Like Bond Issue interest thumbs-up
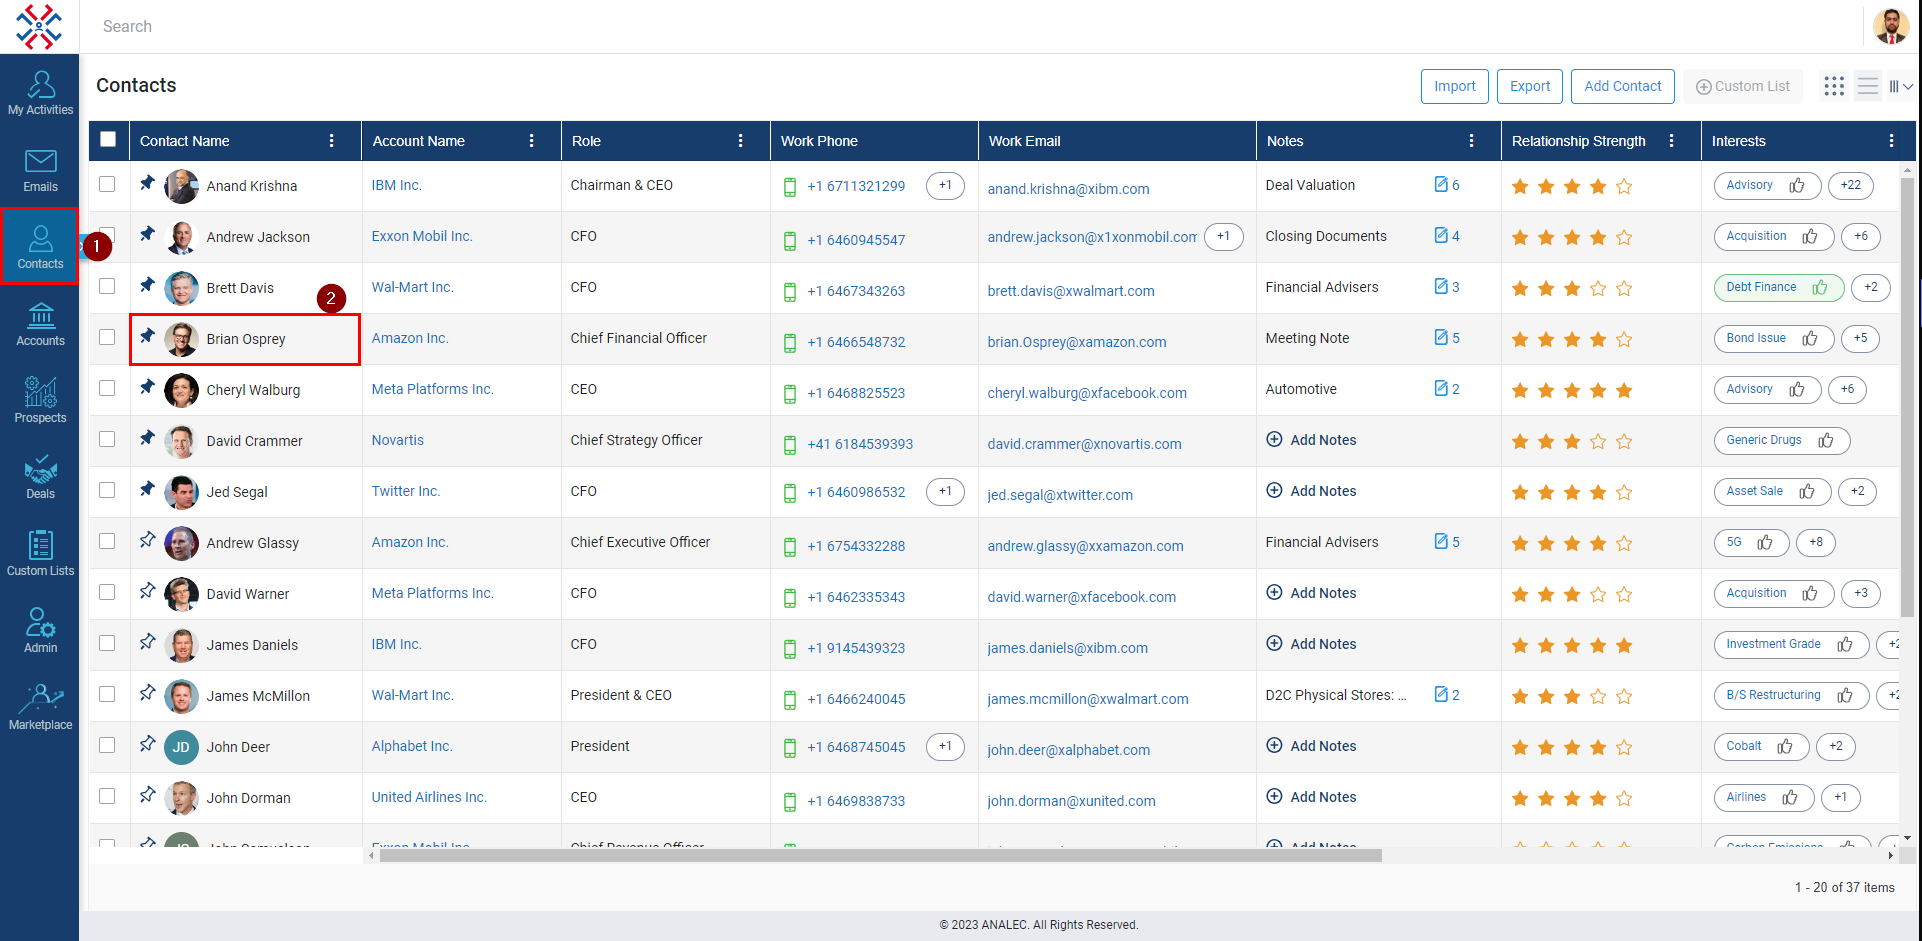 1810,338
